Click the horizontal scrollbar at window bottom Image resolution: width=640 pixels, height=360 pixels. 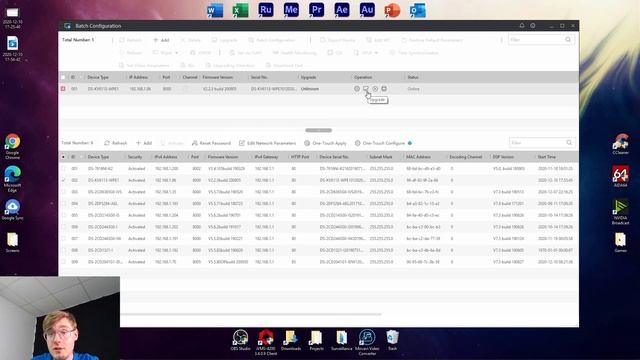click(250, 314)
